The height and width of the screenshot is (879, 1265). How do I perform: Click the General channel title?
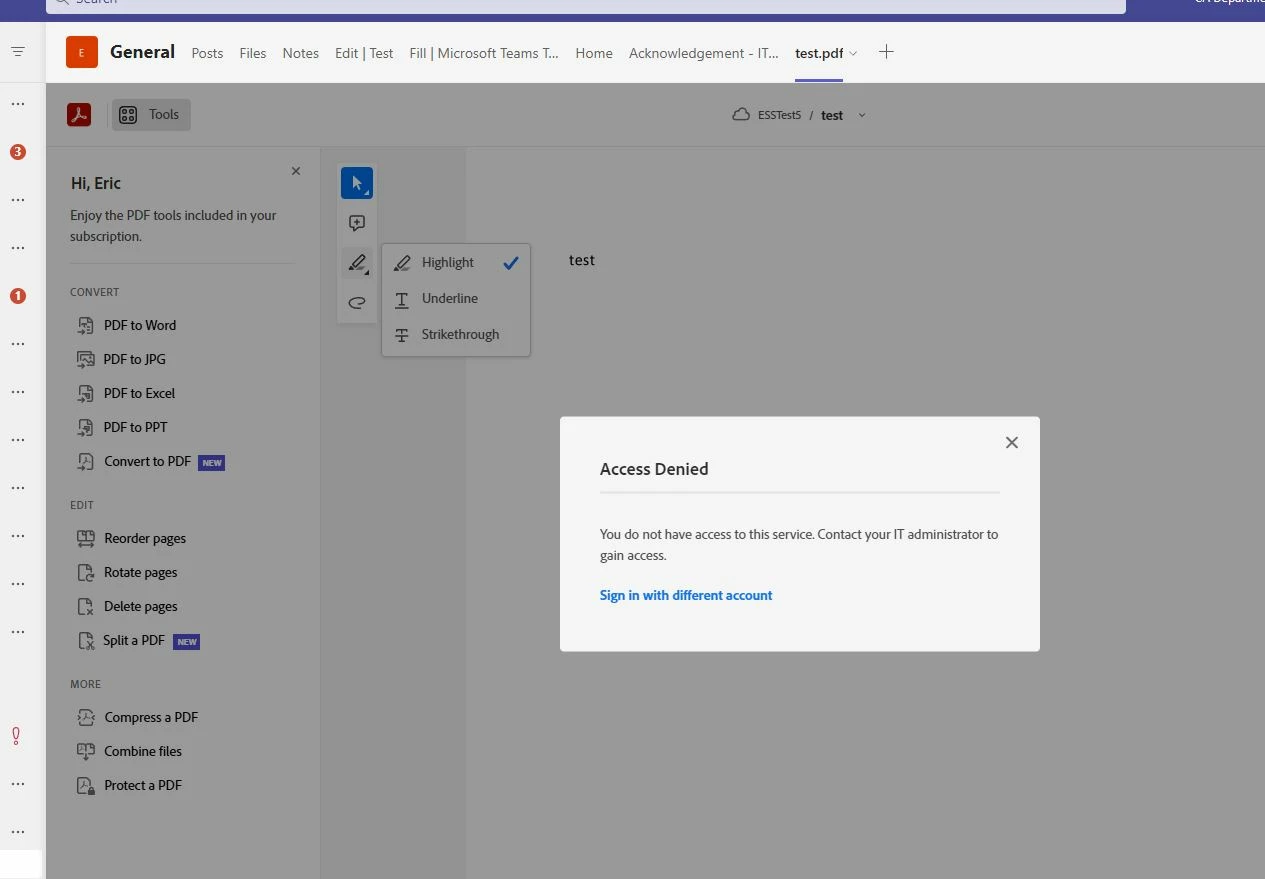142,52
